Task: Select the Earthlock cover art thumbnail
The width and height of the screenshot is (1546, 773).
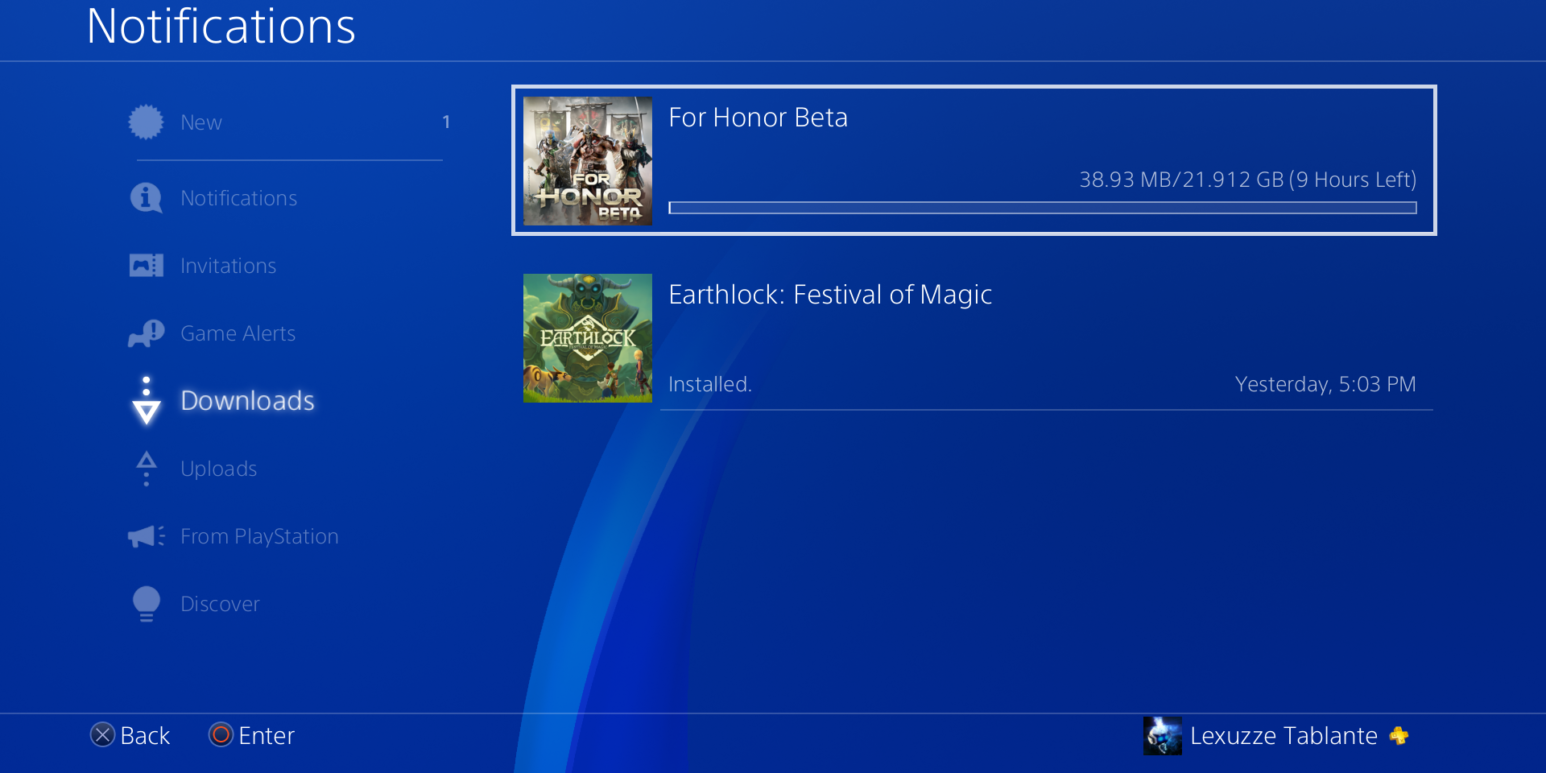Action: click(587, 338)
